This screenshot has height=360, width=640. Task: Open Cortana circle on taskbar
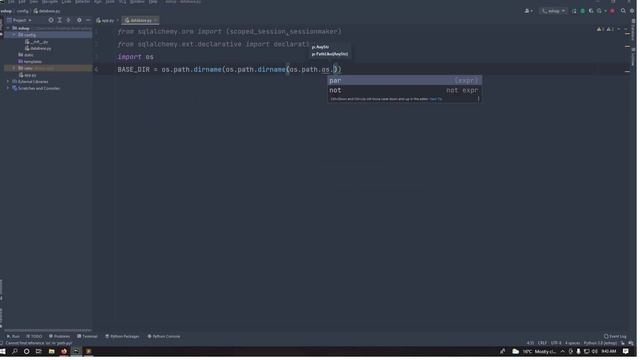tap(27, 352)
